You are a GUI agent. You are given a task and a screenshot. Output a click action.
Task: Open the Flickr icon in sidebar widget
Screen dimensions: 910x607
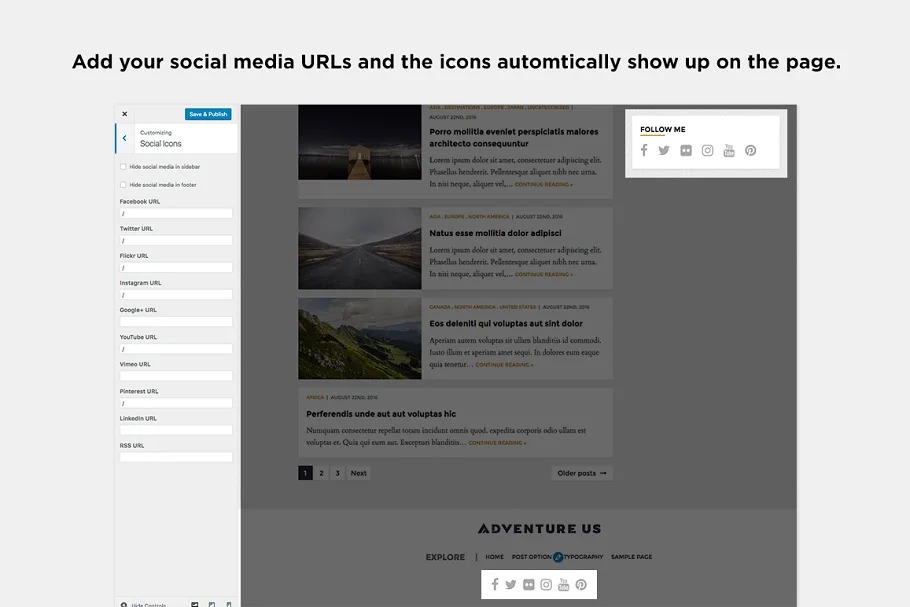(685, 151)
